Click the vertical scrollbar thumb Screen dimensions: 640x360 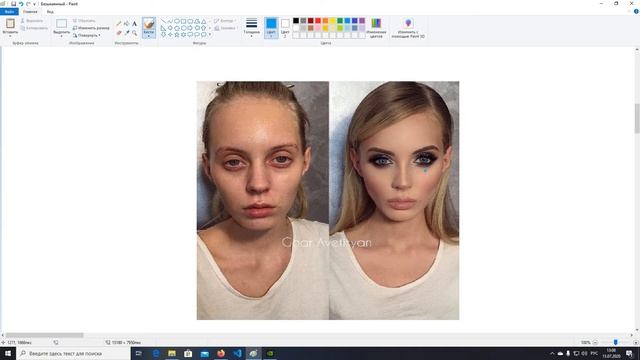pyautogui.click(x=637, y=118)
